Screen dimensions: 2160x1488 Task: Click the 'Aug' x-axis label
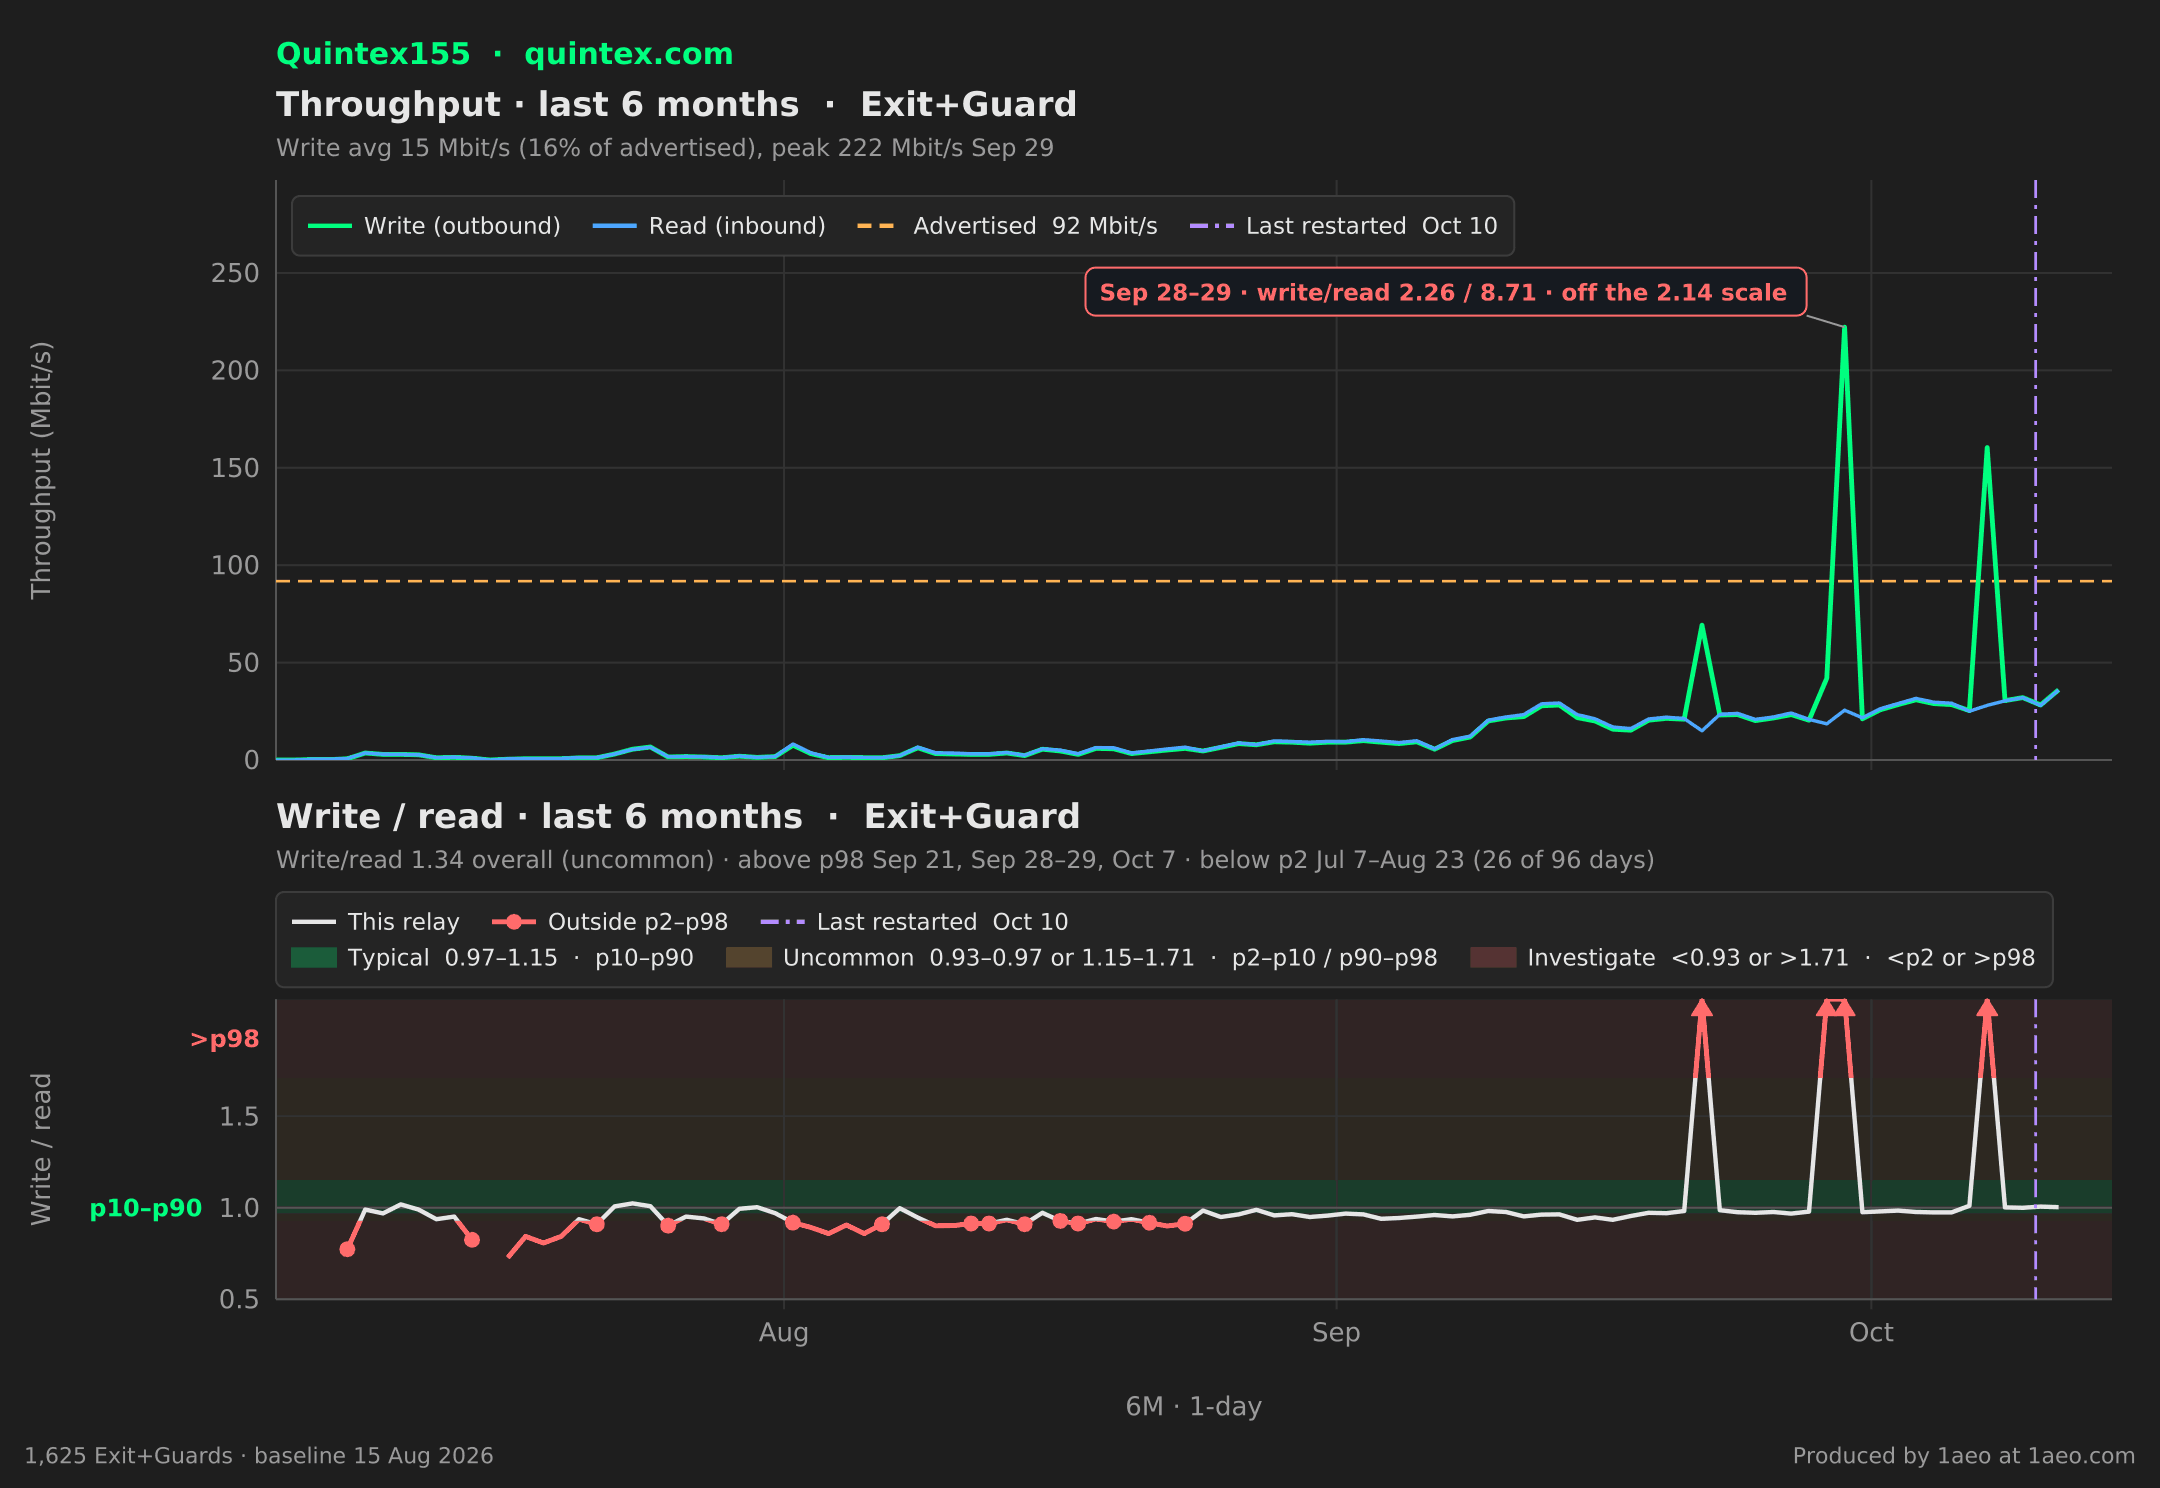784,1333
